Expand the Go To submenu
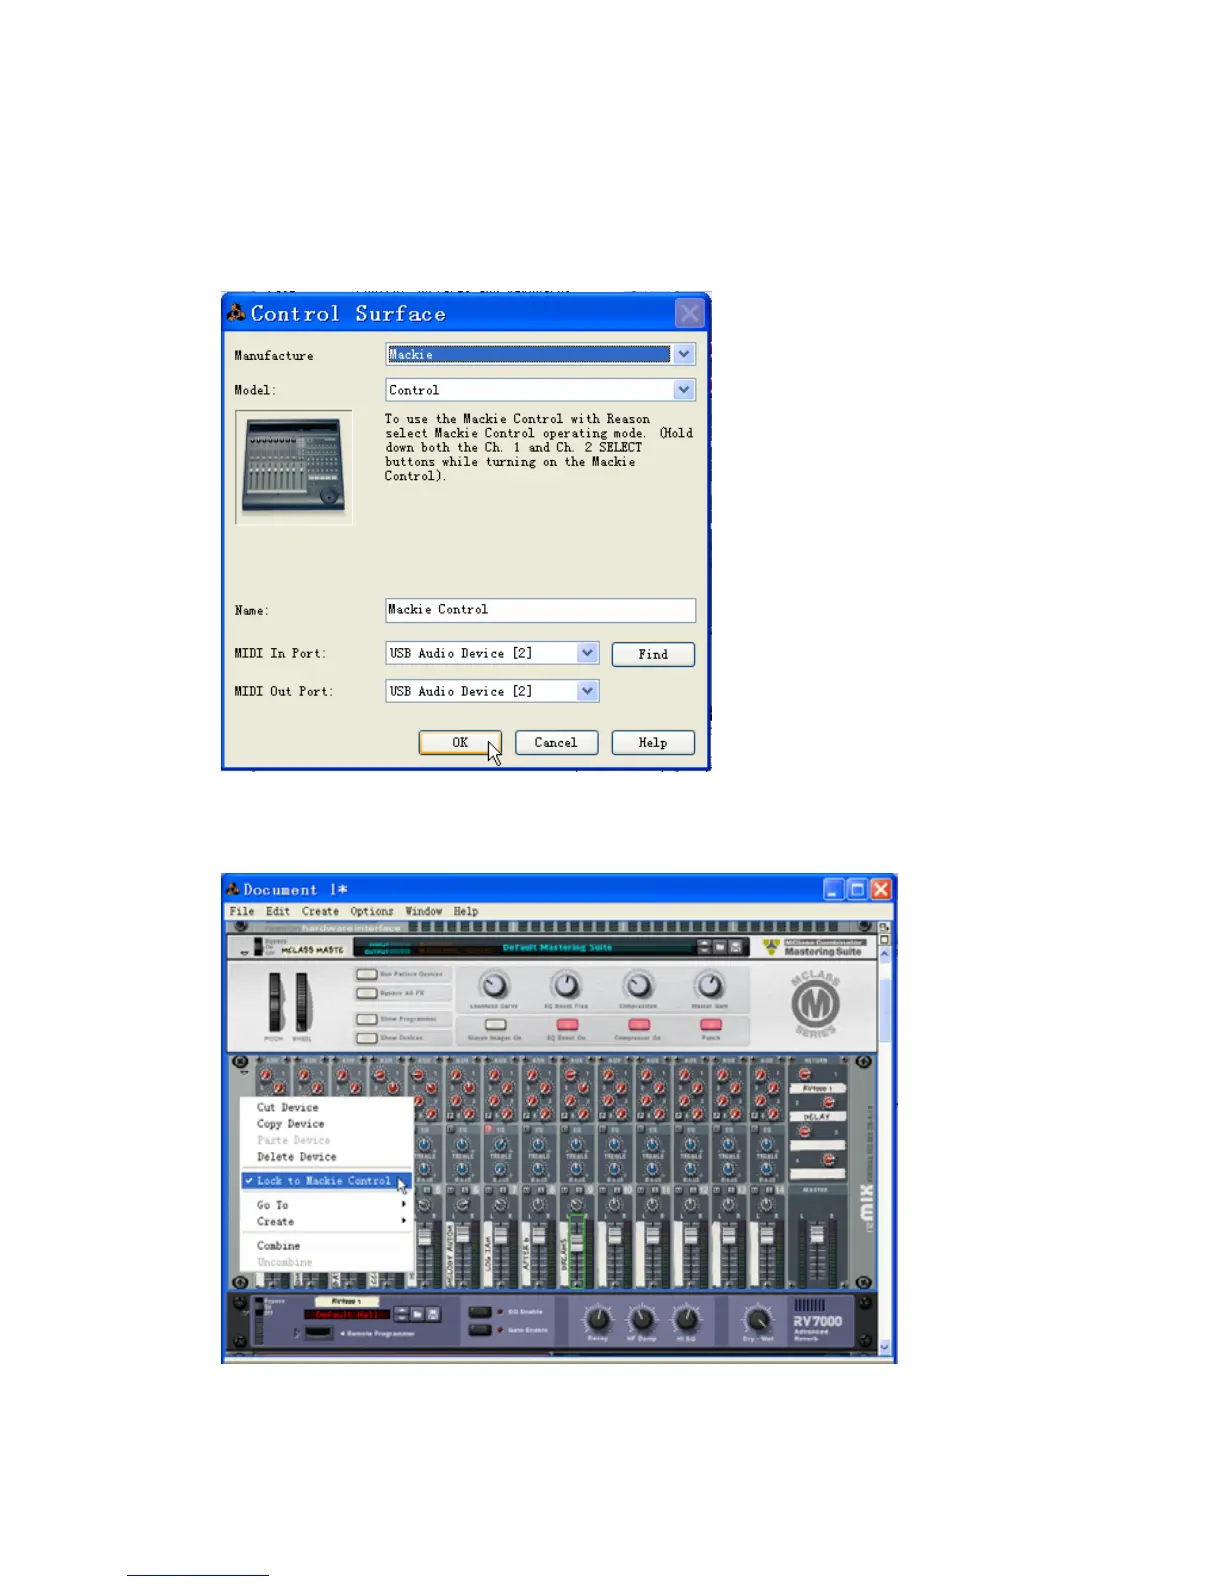This screenshot has height=1584, width=1224. [327, 1205]
